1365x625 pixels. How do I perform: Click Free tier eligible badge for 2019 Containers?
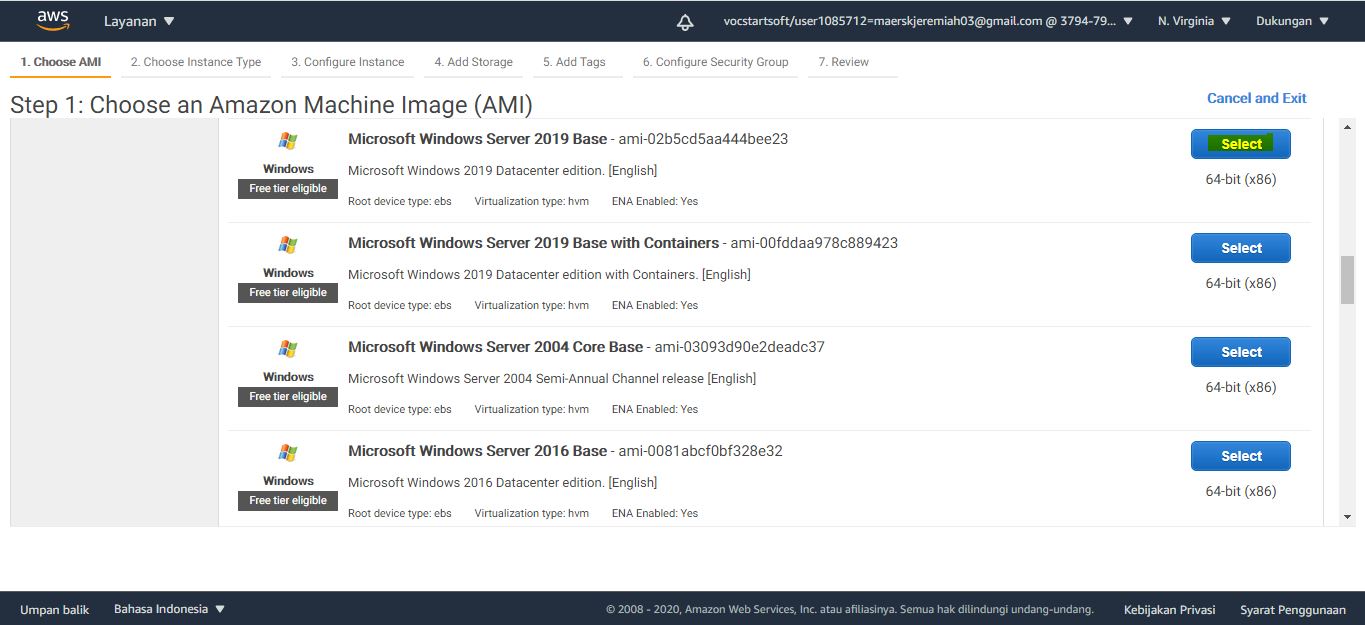[x=288, y=292]
